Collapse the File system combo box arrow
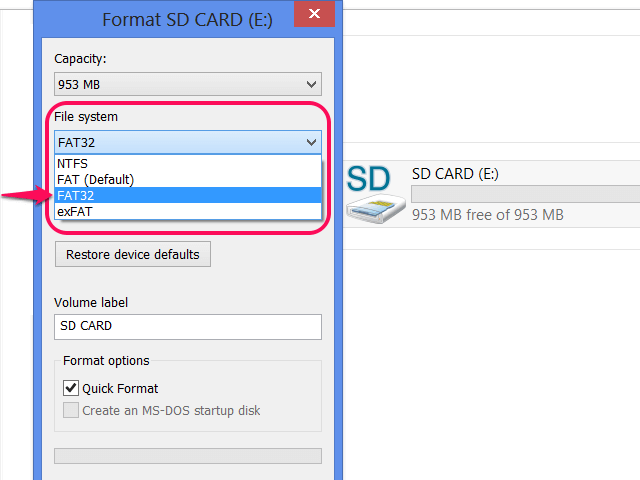 [x=311, y=142]
